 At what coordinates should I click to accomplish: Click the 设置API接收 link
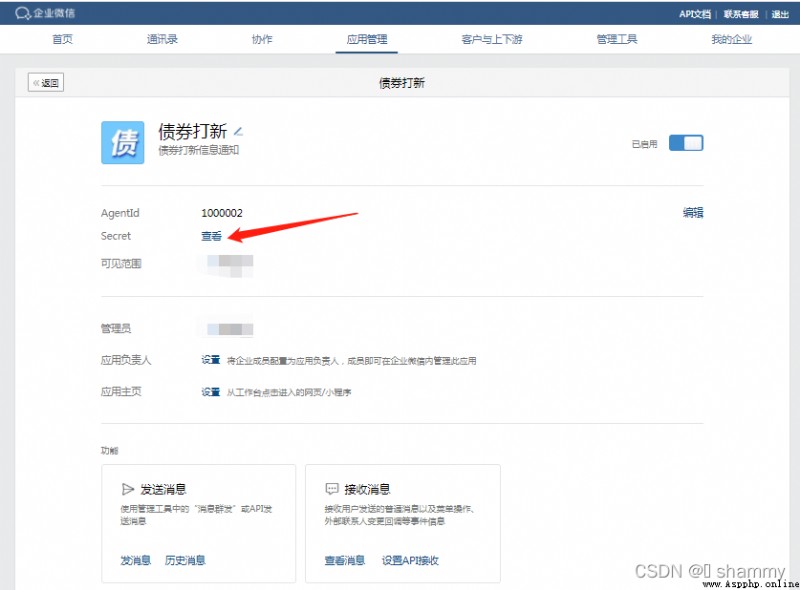coord(410,560)
